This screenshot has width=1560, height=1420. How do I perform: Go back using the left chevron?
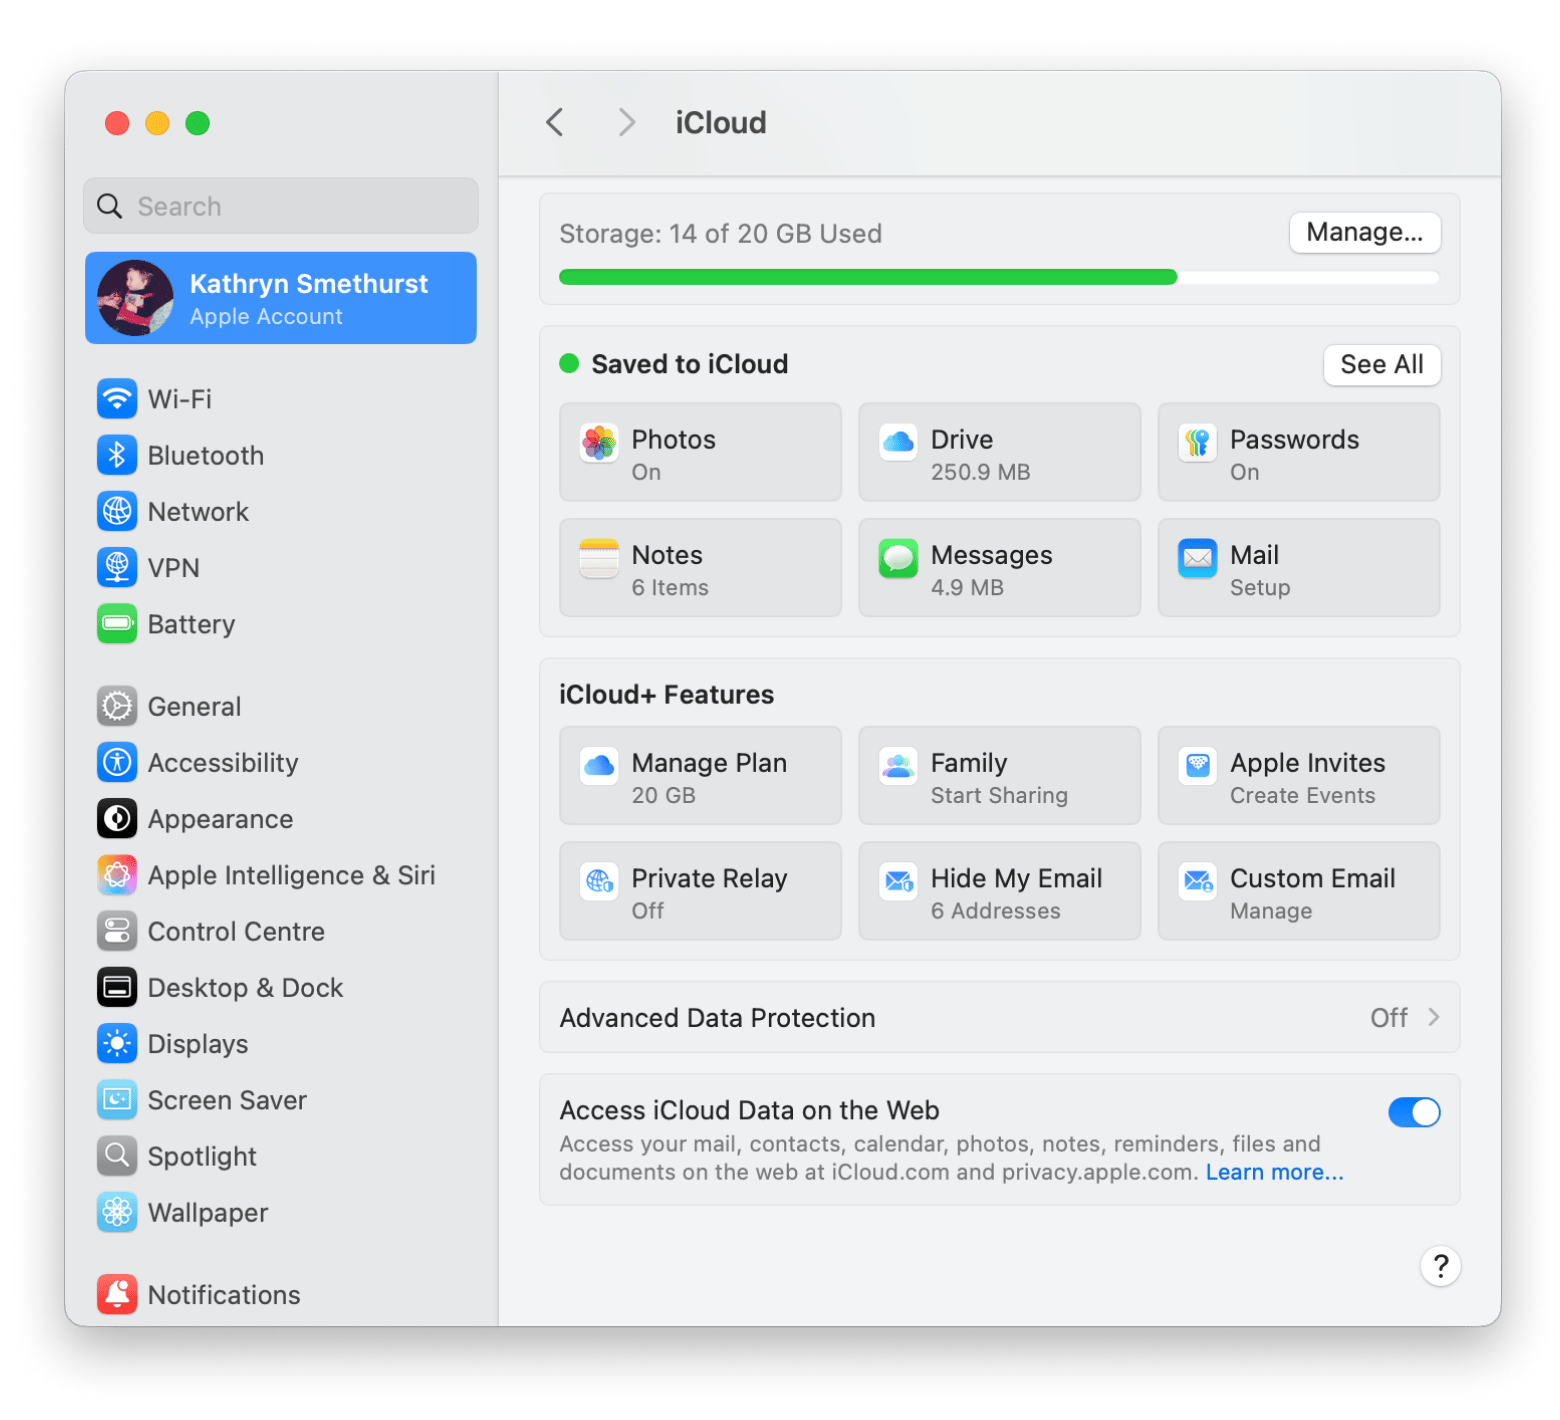click(x=555, y=123)
